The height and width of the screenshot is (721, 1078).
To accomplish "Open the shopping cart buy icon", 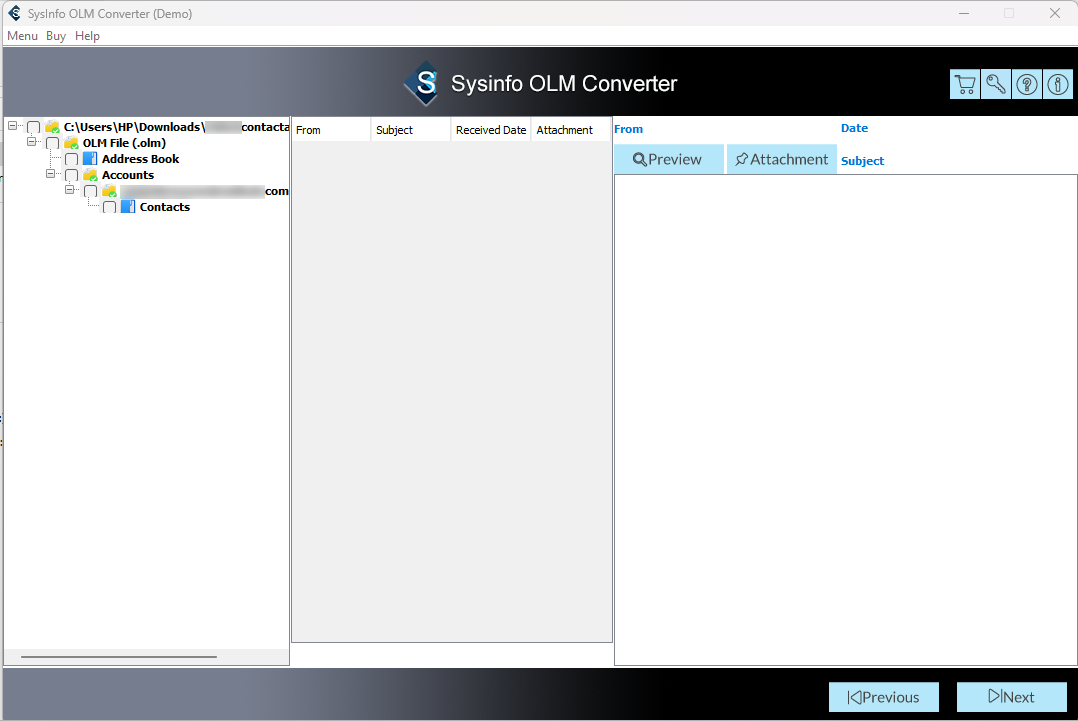I will click(x=965, y=85).
